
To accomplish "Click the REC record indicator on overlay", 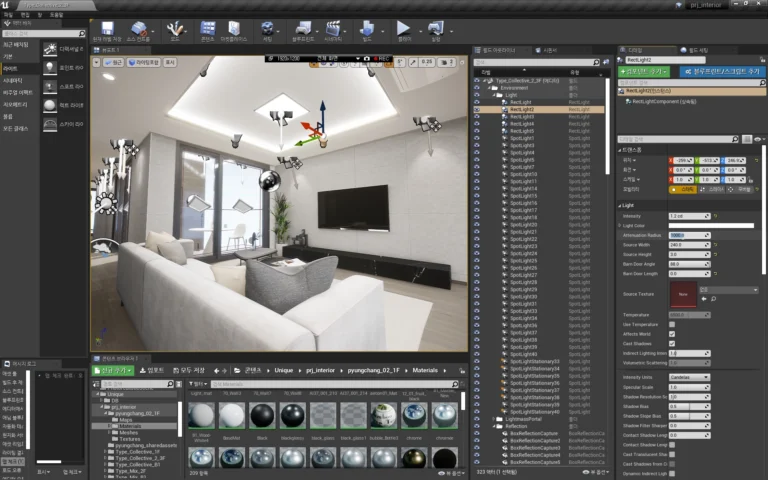I will [381, 59].
